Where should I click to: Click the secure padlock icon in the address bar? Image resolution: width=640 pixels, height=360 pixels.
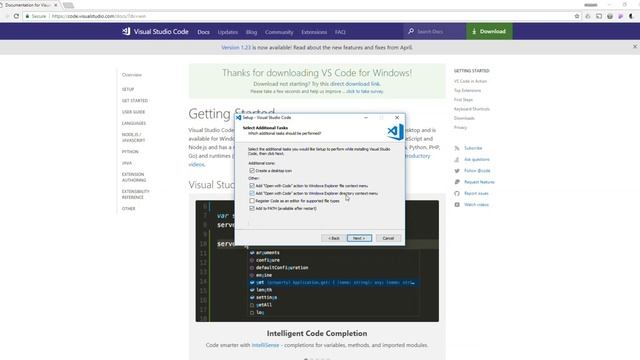pyautogui.click(x=27, y=16)
